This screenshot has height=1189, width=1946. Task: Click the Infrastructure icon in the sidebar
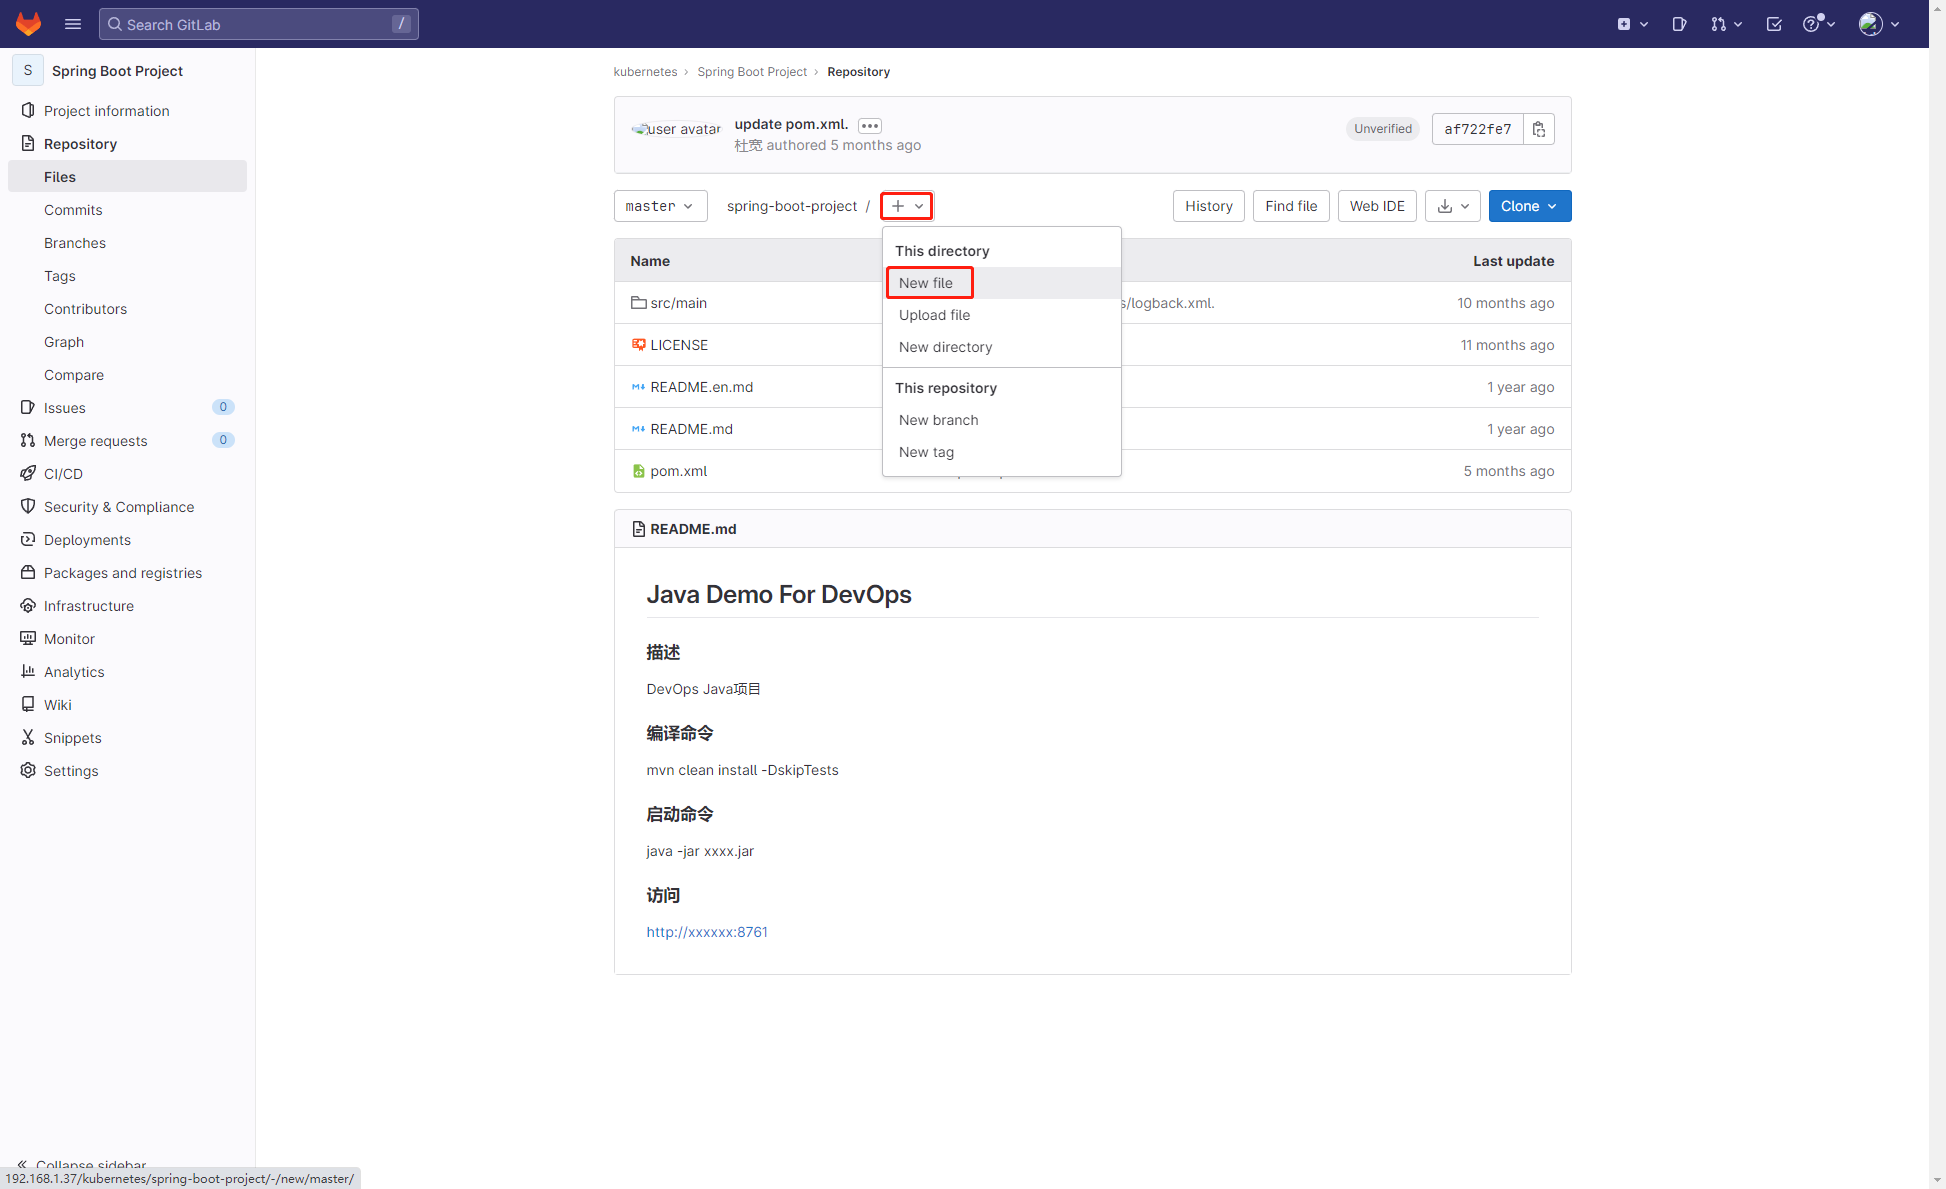[28, 605]
